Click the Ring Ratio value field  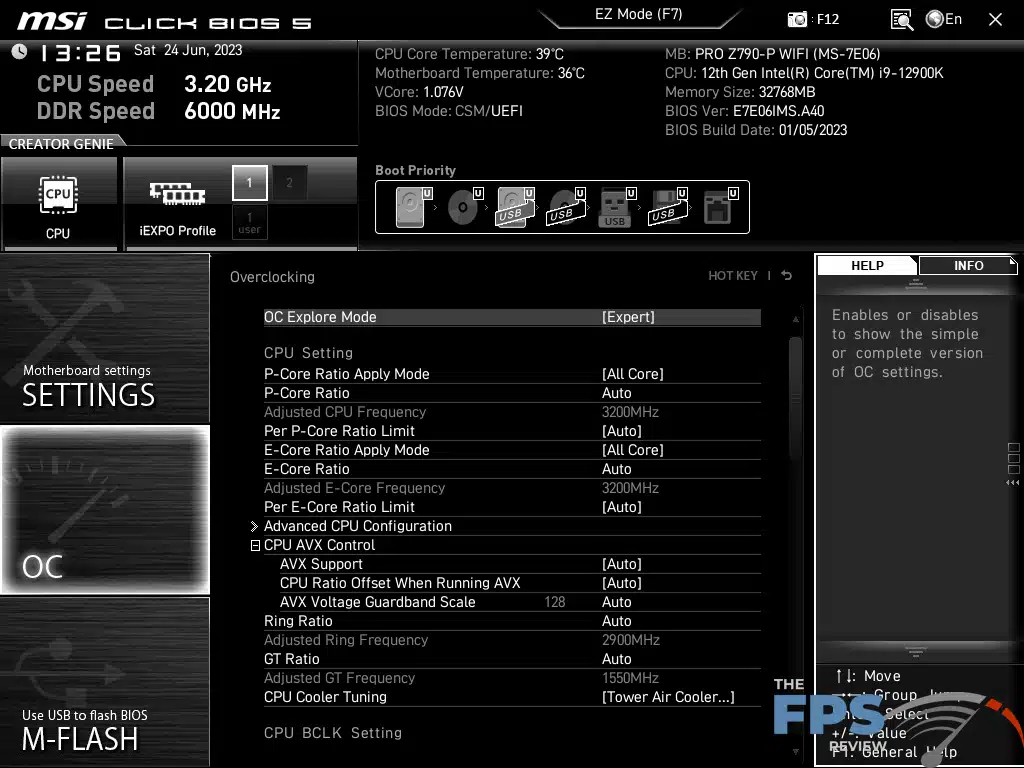coord(616,621)
